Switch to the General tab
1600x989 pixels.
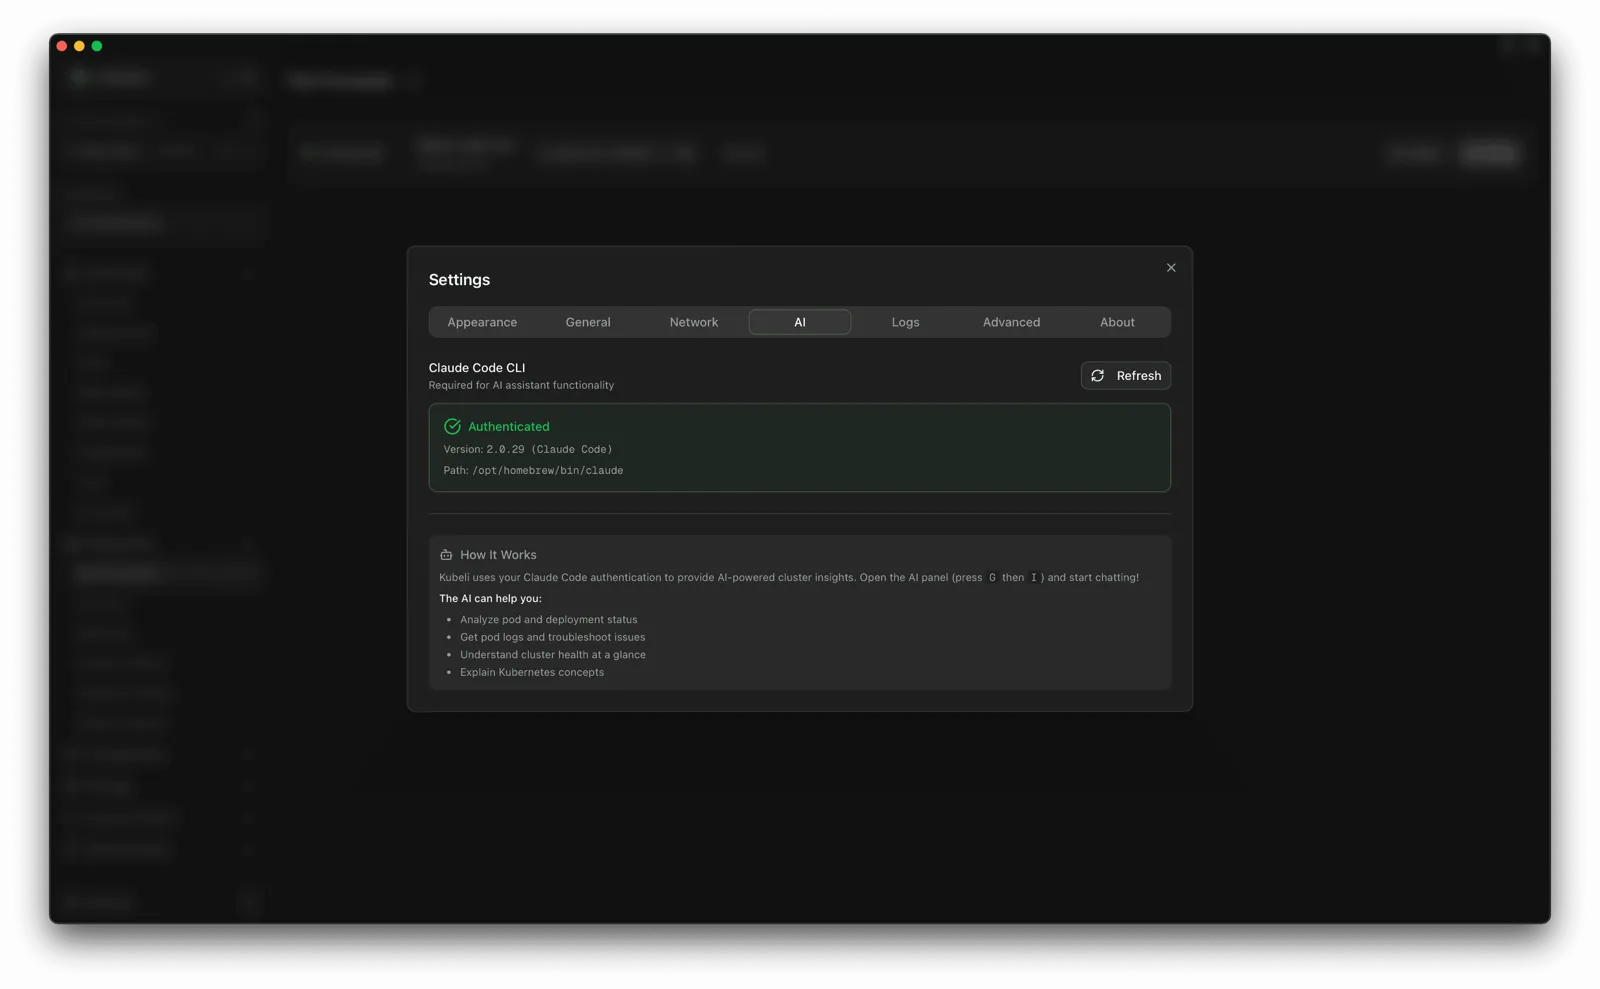(x=588, y=322)
